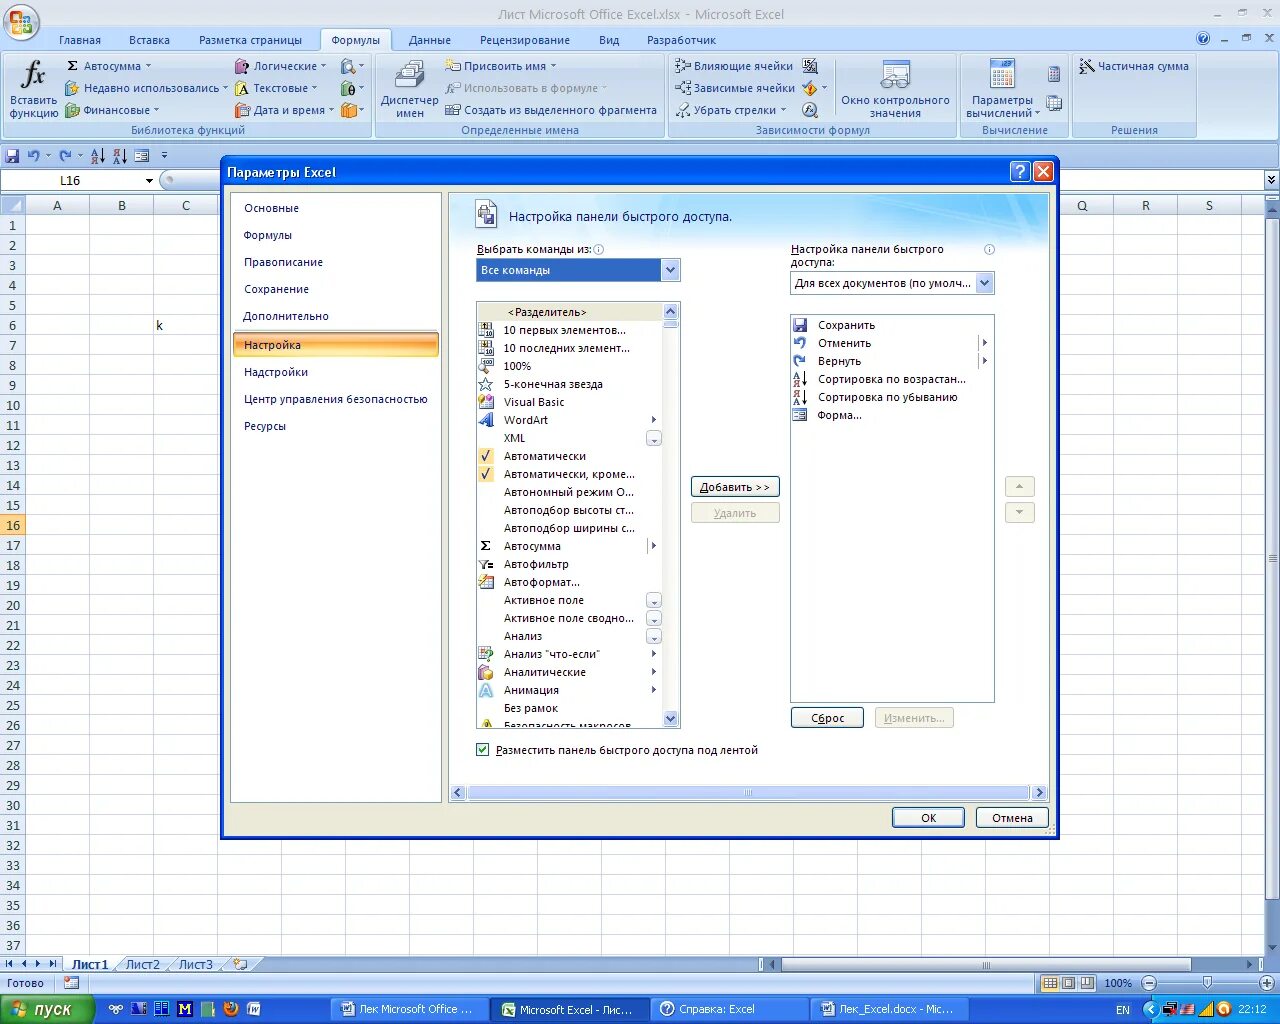Click the Save icon in the quick access toolbar

pyautogui.click(x=12, y=156)
